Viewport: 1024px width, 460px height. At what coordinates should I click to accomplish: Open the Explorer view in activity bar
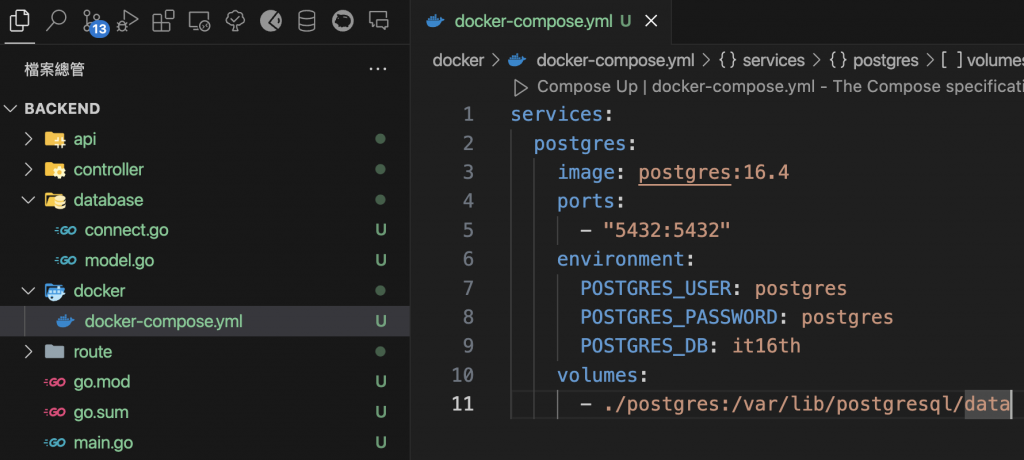point(20,21)
